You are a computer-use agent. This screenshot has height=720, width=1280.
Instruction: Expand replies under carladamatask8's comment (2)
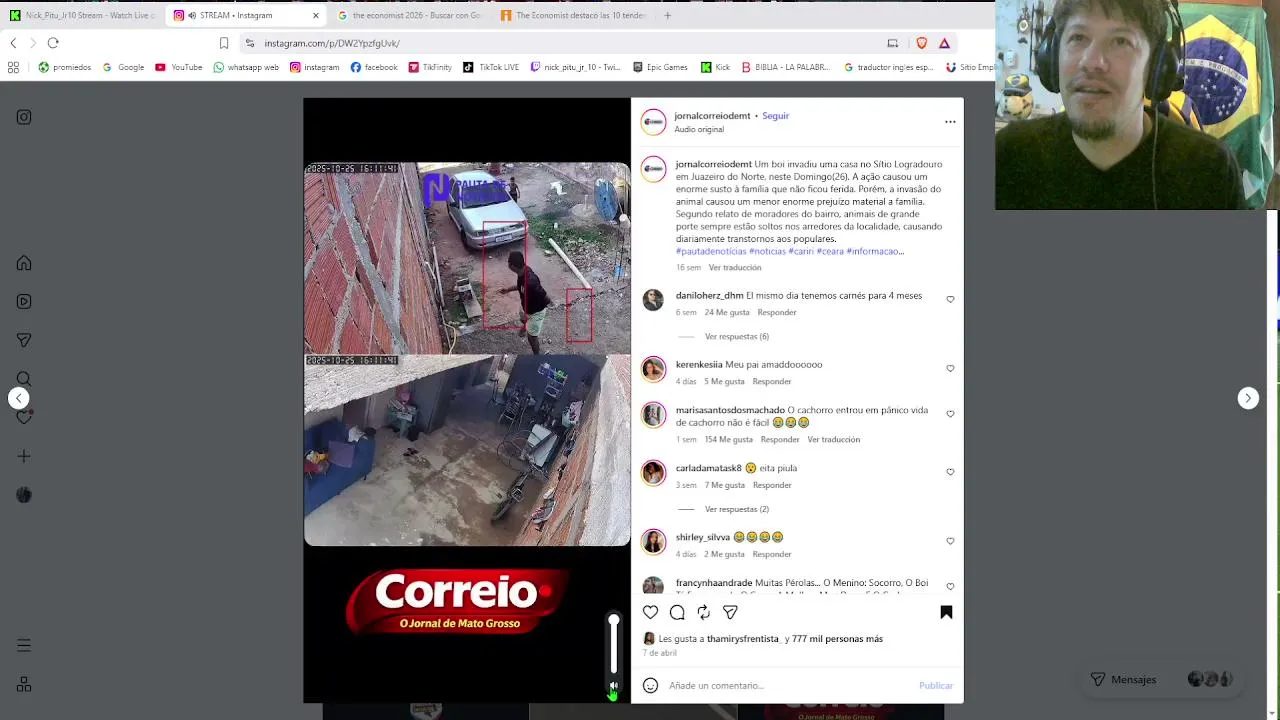pyautogui.click(x=737, y=509)
